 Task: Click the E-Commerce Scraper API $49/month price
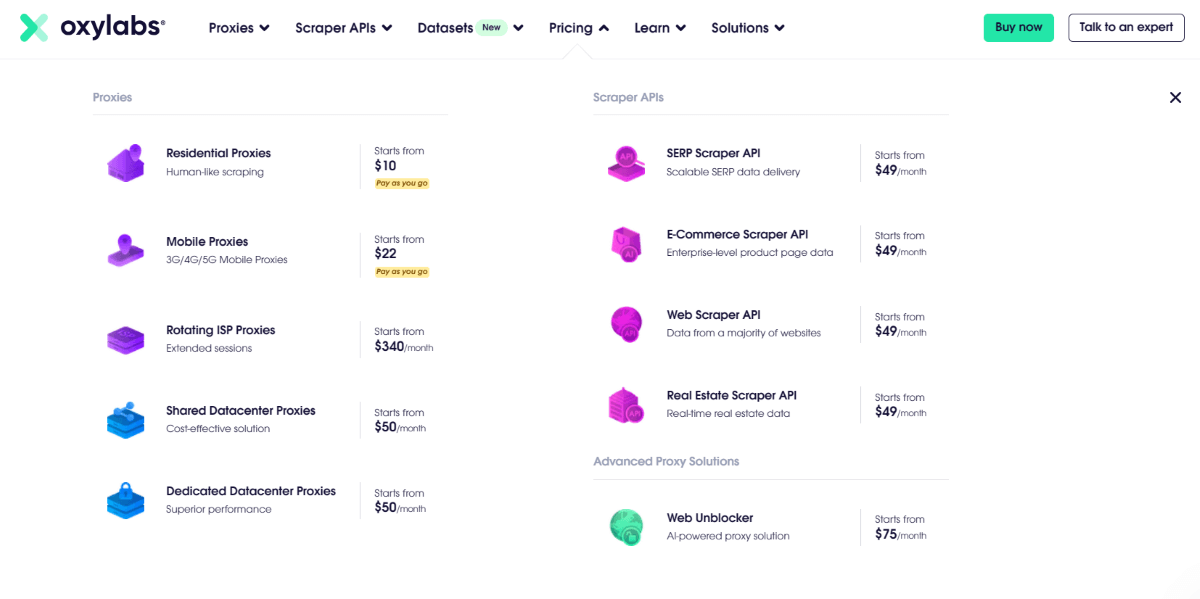coord(900,251)
